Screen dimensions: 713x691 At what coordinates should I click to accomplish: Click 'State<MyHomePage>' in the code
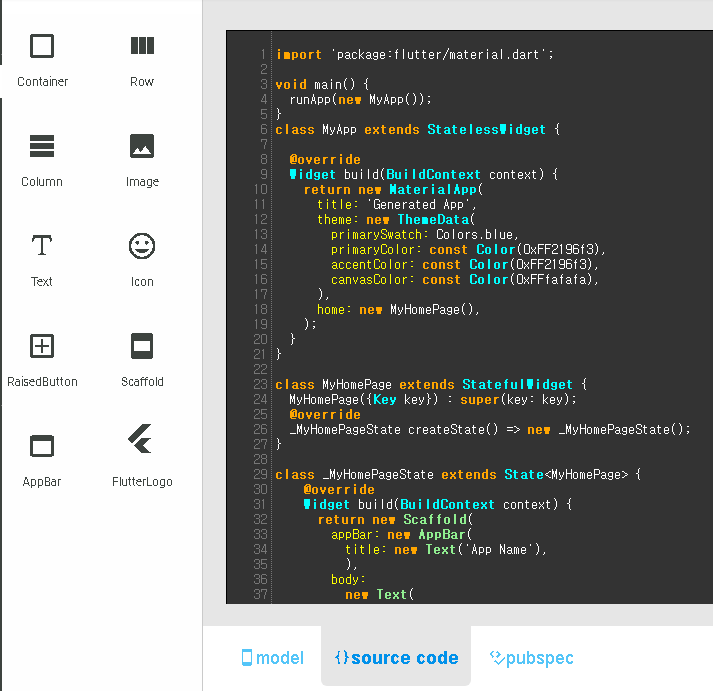point(566,475)
